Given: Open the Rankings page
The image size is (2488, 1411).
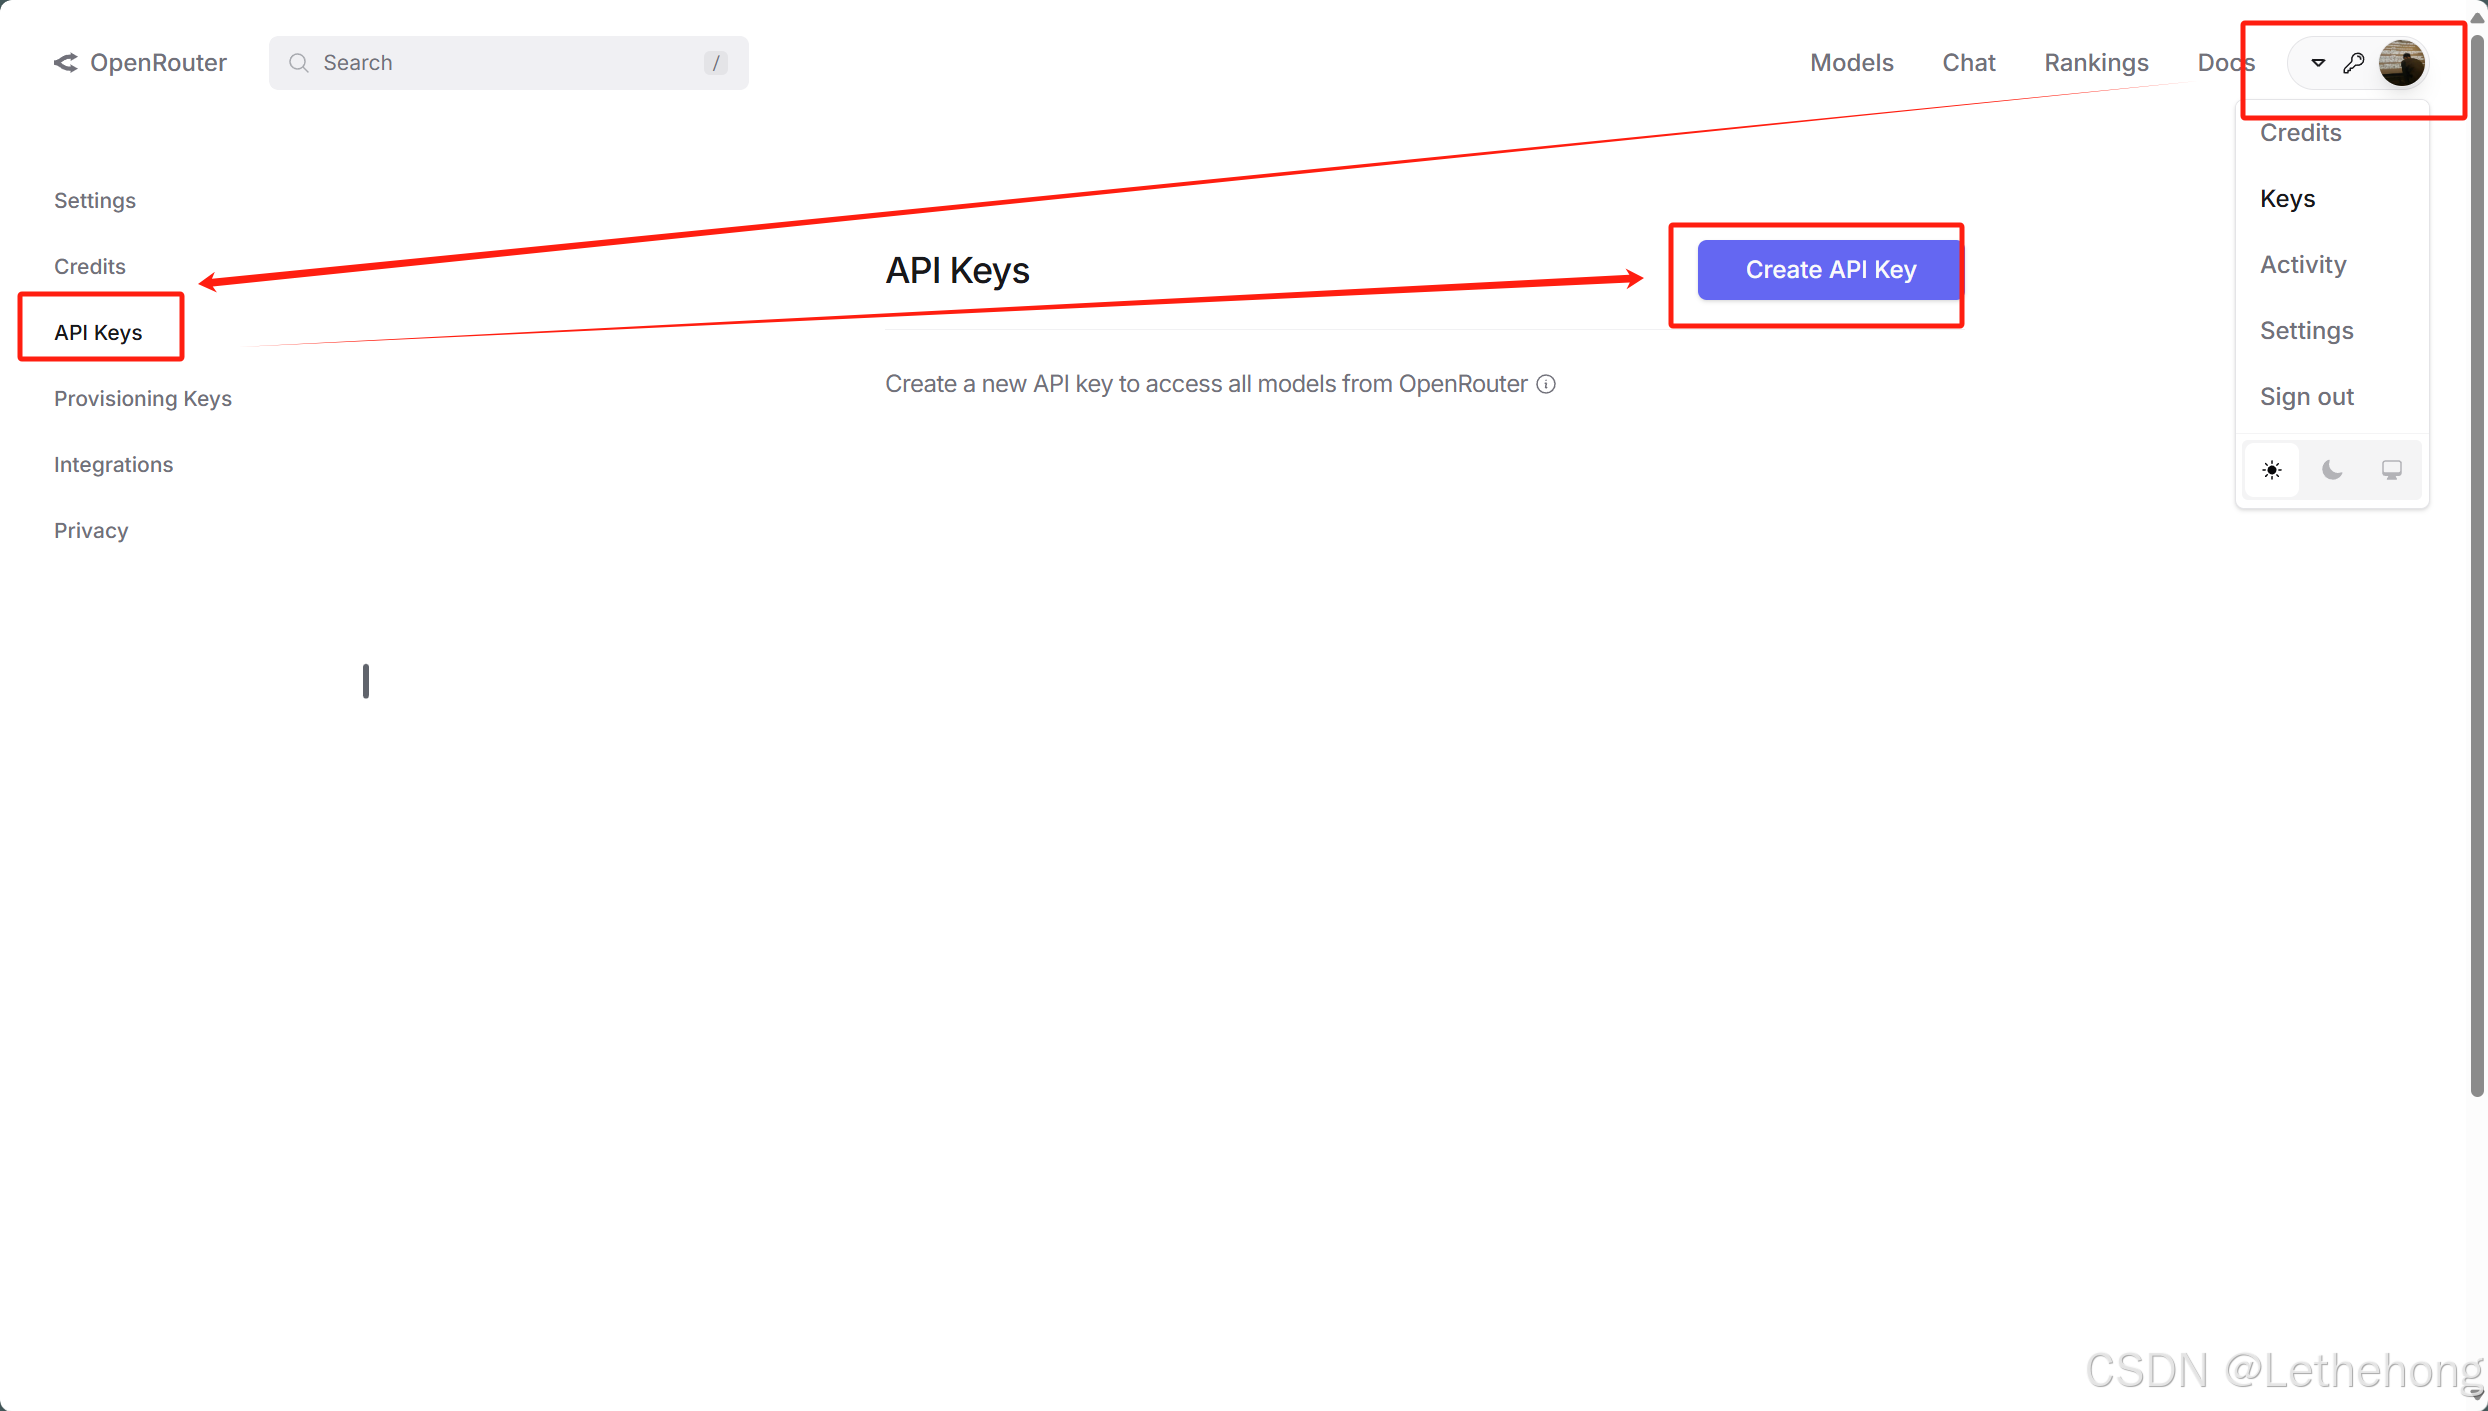Looking at the screenshot, I should coord(2096,63).
